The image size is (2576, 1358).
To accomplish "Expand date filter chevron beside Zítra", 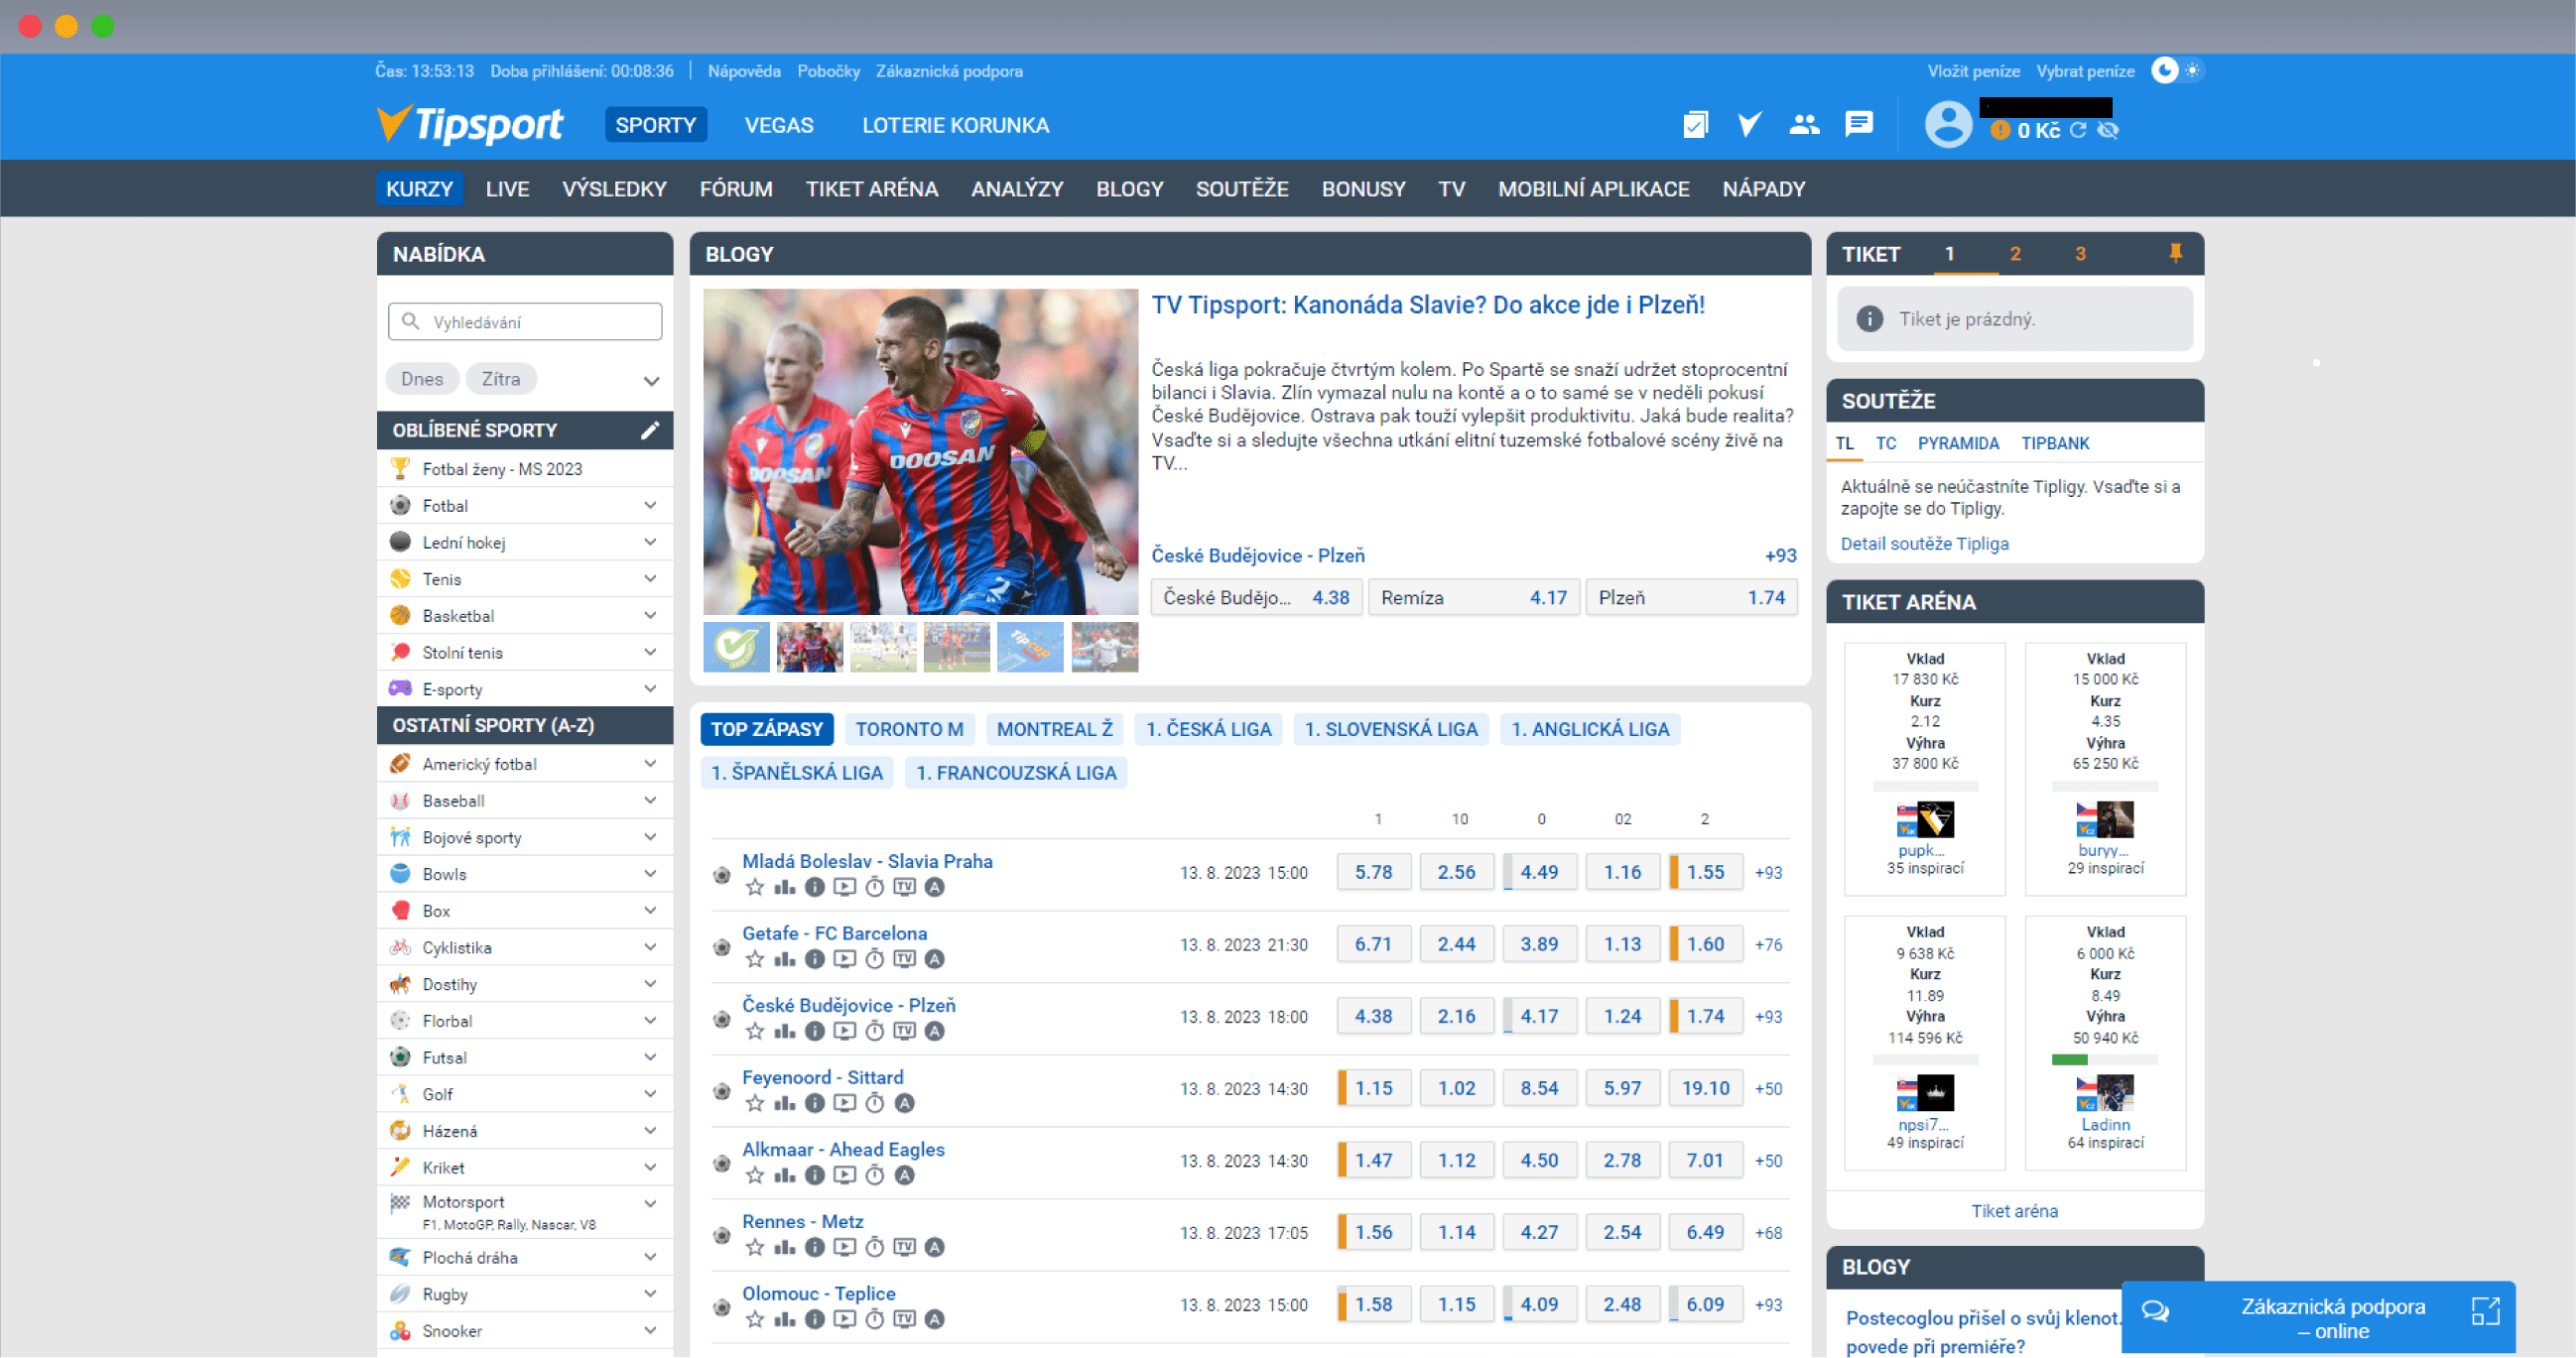I will click(651, 381).
